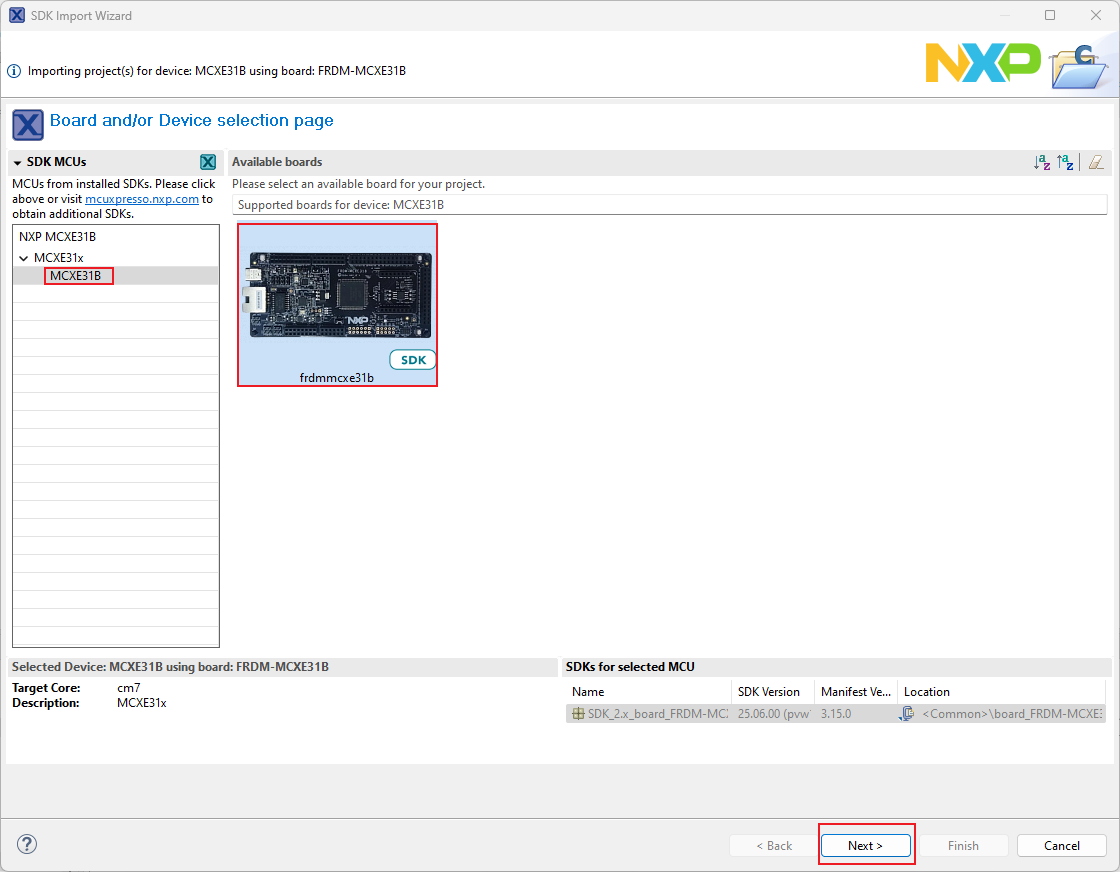Collapse the SDK MCUs section triangle
This screenshot has width=1120, height=872.
[x=18, y=163]
